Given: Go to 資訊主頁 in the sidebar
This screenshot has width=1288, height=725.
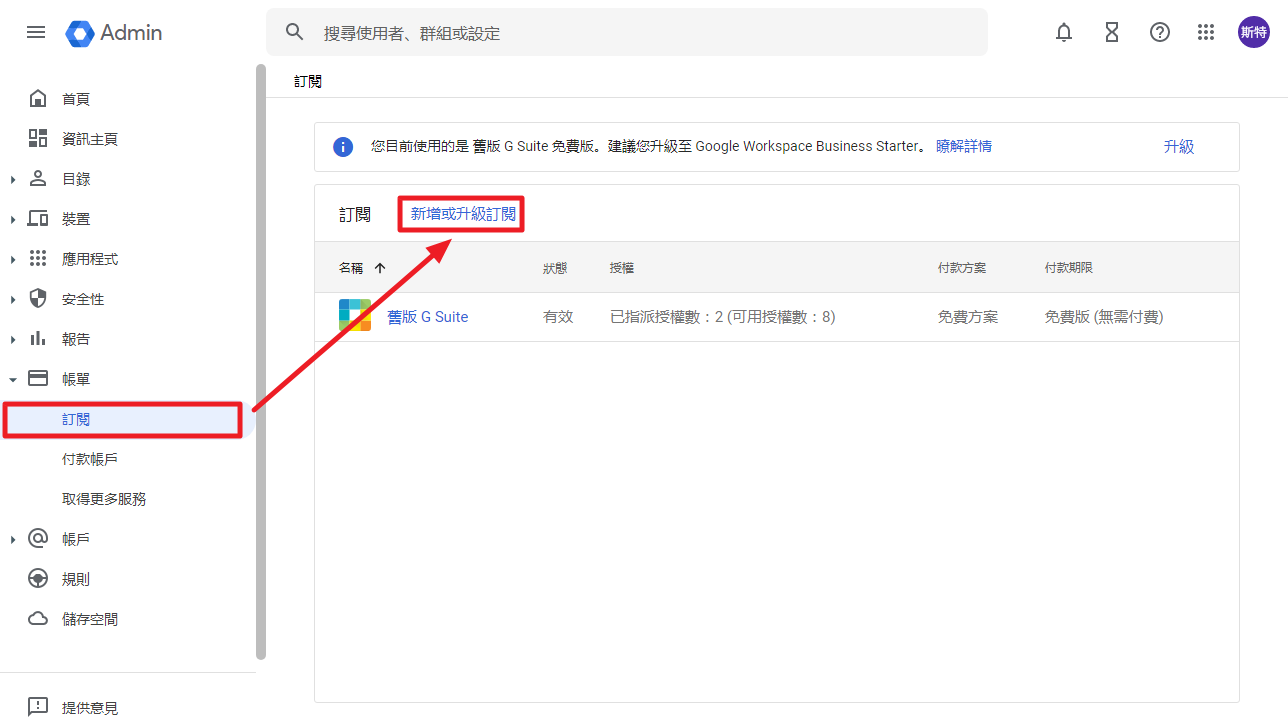Looking at the screenshot, I should (90, 139).
